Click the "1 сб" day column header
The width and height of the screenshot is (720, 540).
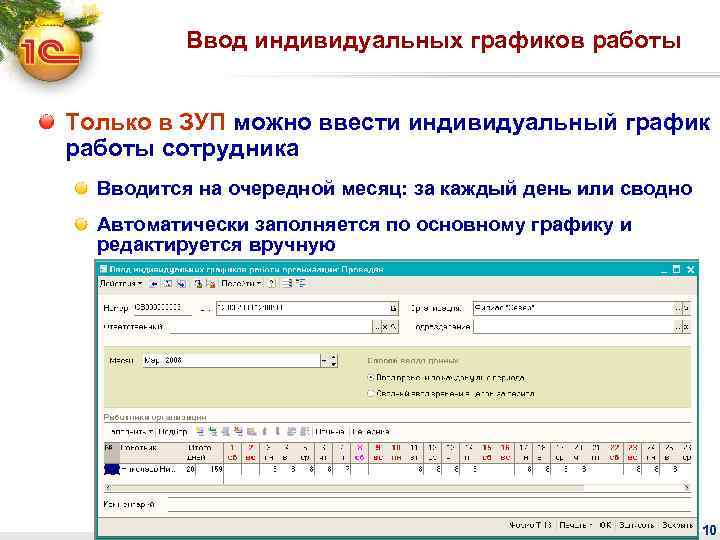tap(233, 452)
